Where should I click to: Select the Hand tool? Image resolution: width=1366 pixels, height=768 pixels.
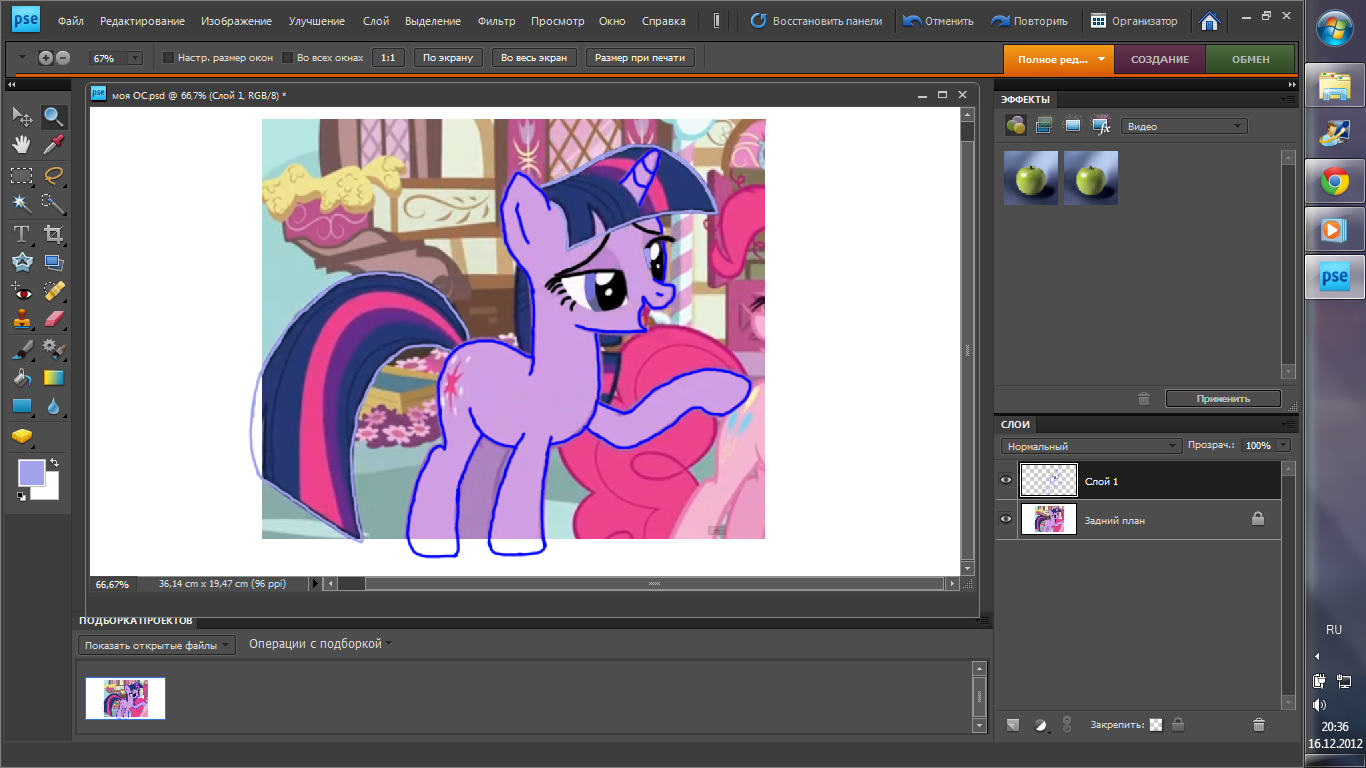(22, 145)
